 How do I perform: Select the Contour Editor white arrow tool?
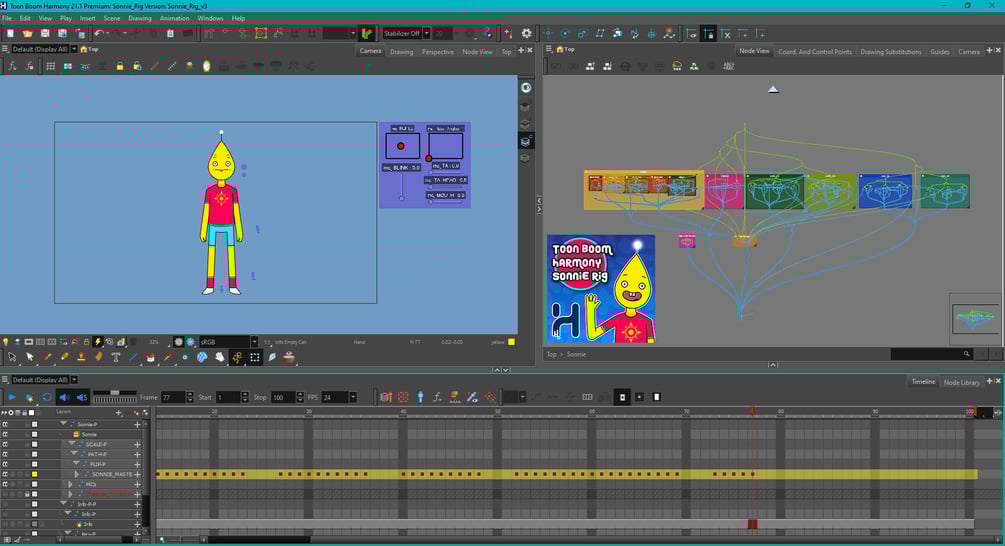coord(29,358)
